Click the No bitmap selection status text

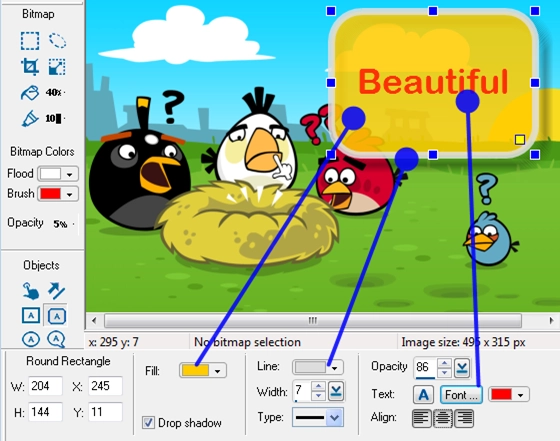pos(247,342)
